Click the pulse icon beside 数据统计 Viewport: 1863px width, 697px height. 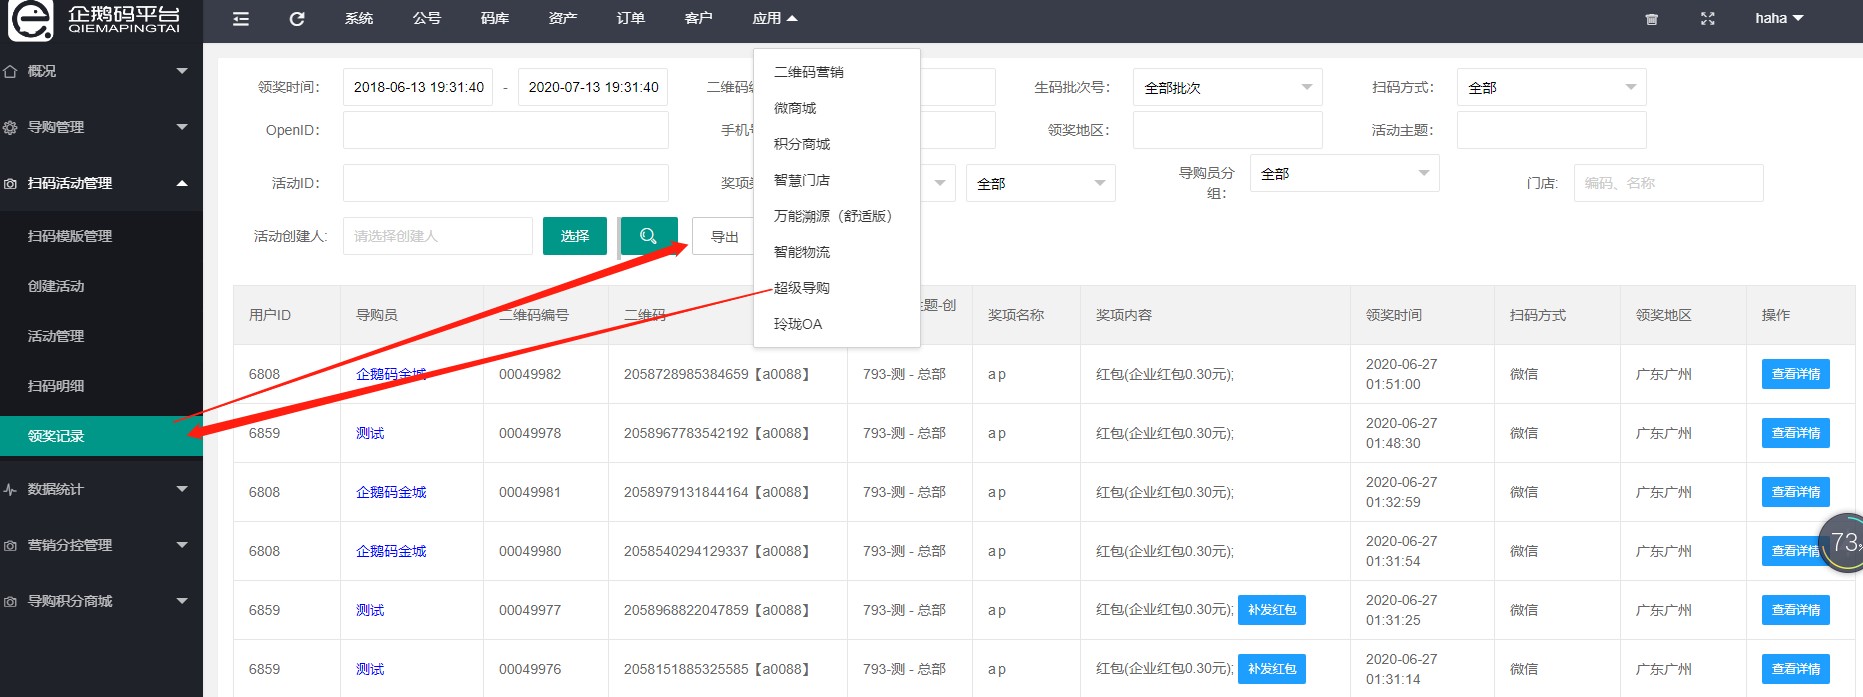(11, 489)
